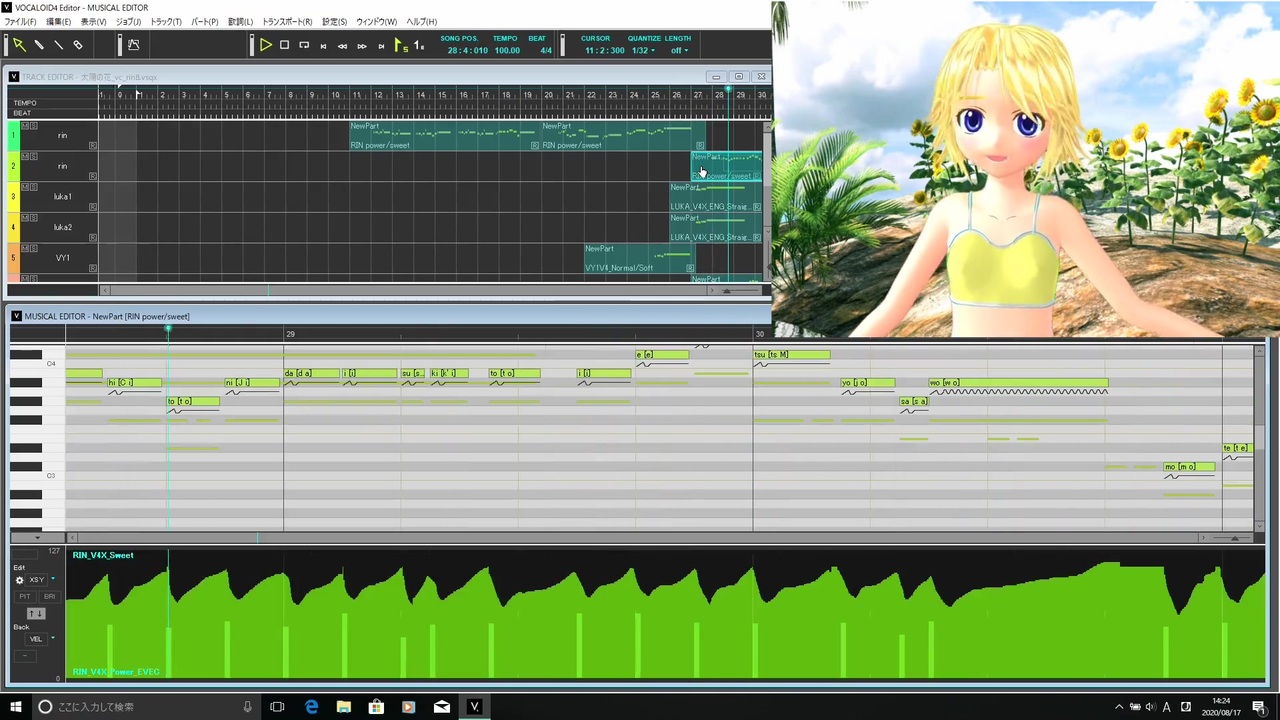Toggle the render icon on track 2 rin
Viewport: 1280px width, 720px height.
pyautogui.click(x=93, y=176)
